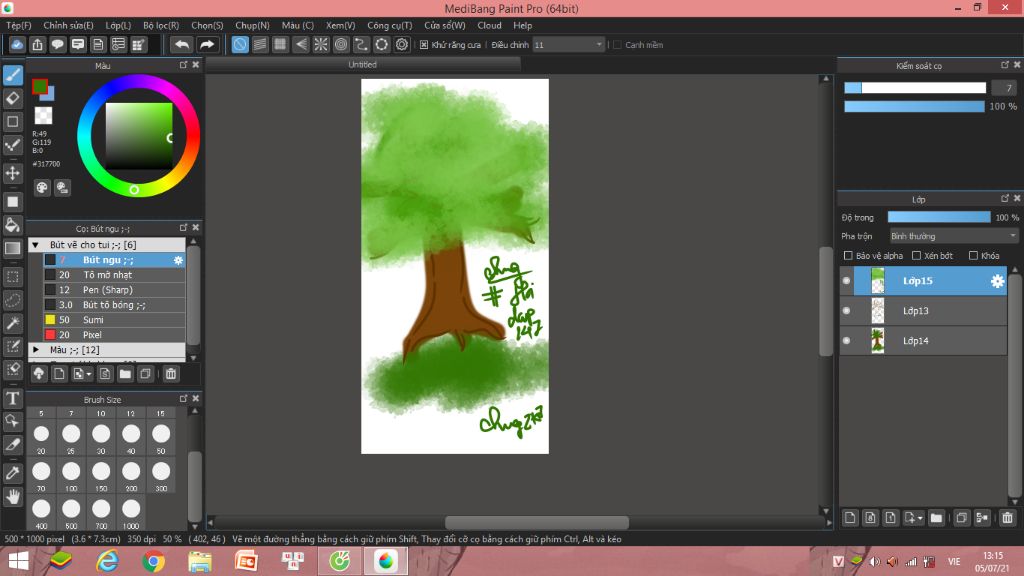Screen dimensions: 1024x576
Task: Collapse the Bút vẽ cho tui brush group
Action: point(36,245)
